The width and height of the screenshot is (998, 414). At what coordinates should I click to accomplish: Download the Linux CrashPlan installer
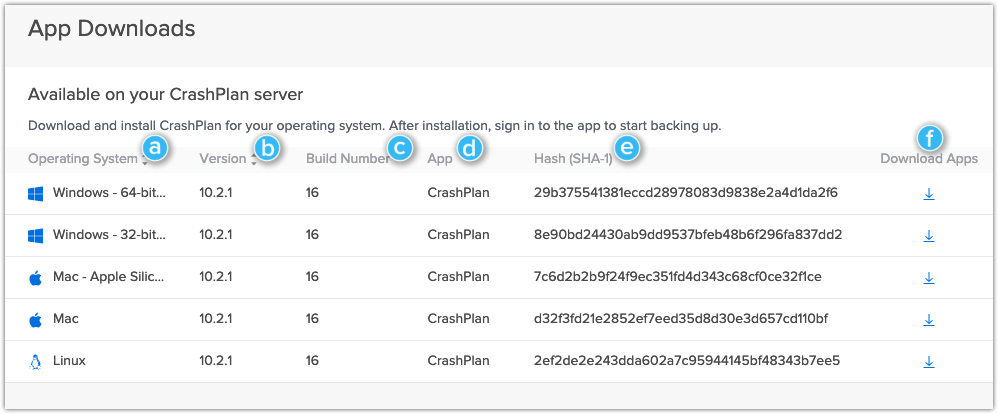coord(929,361)
